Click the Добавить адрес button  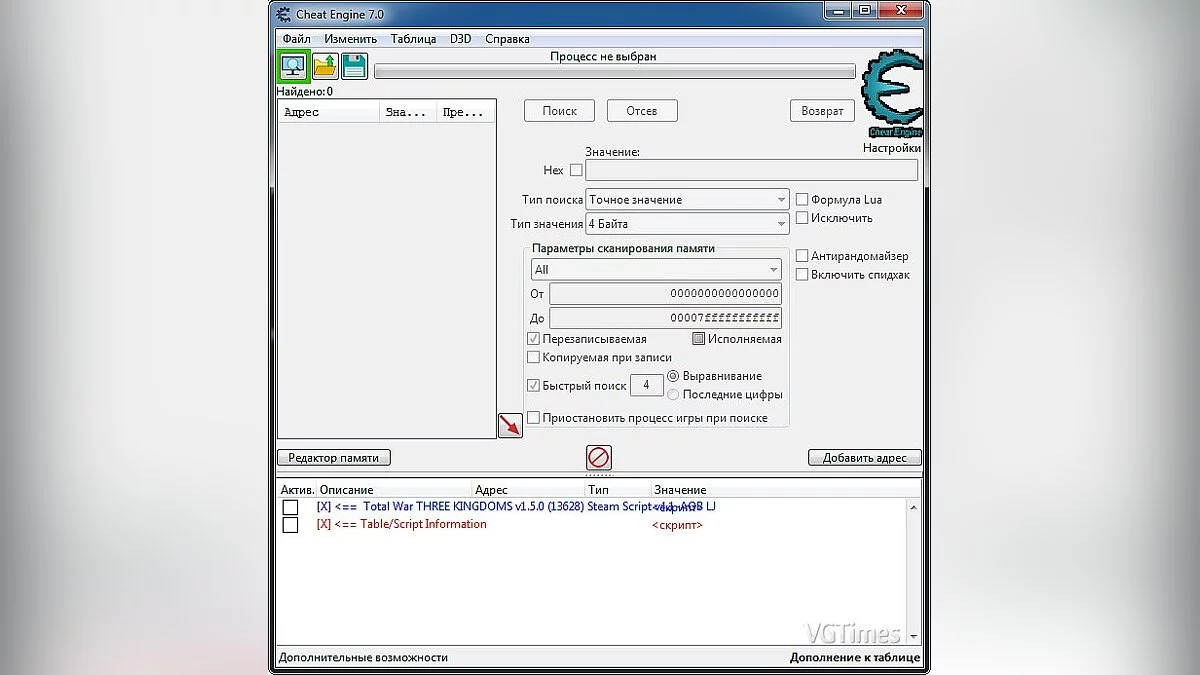click(864, 458)
